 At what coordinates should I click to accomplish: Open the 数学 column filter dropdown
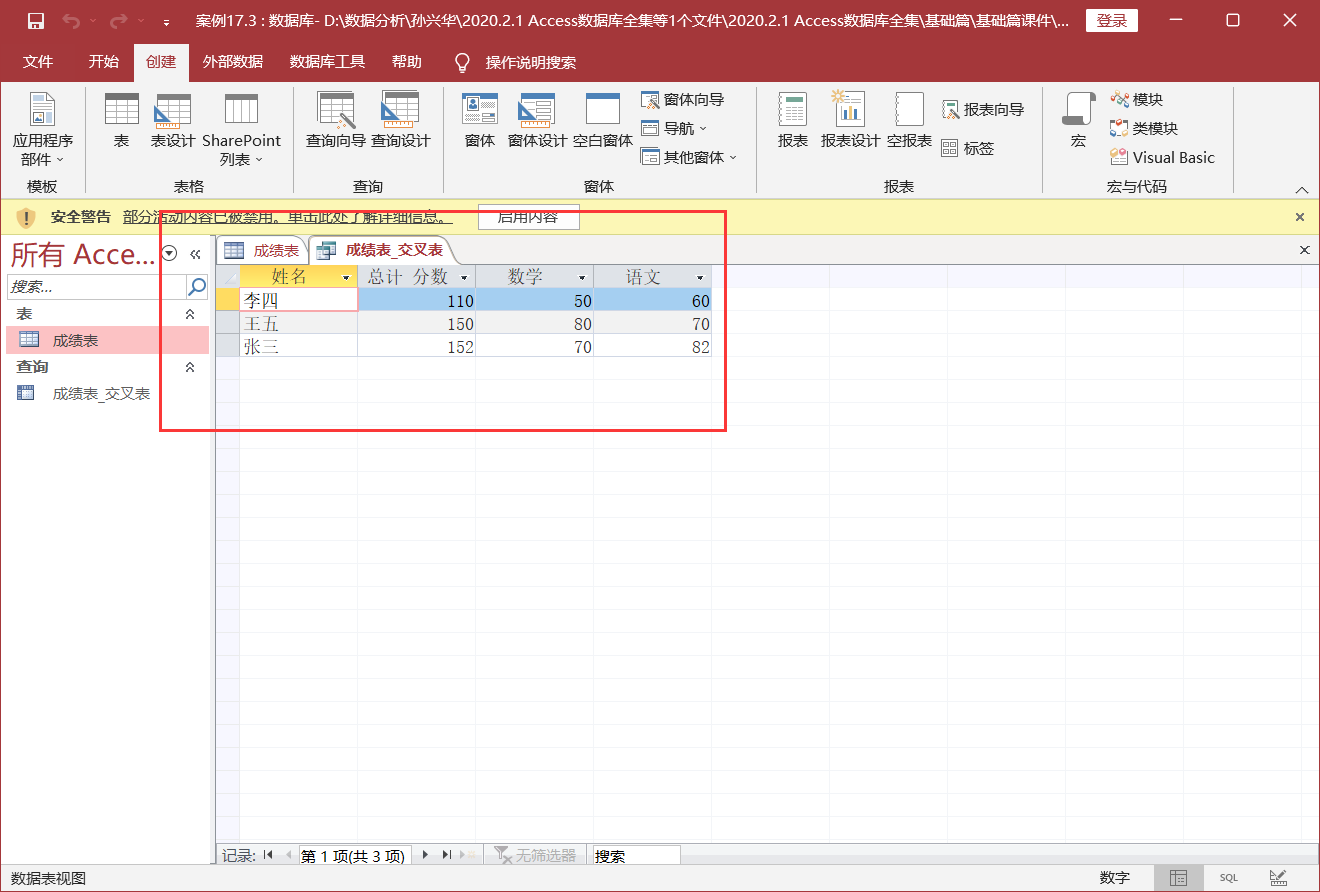point(582,277)
